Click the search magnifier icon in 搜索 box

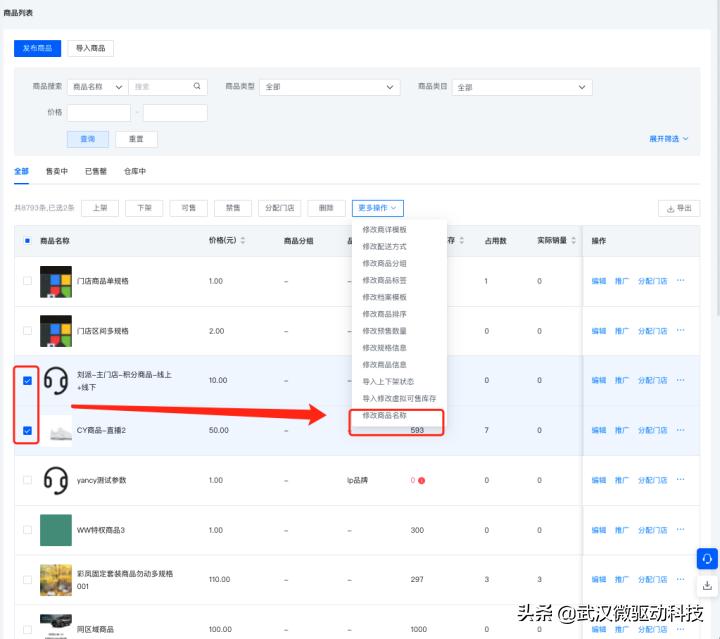(x=197, y=87)
